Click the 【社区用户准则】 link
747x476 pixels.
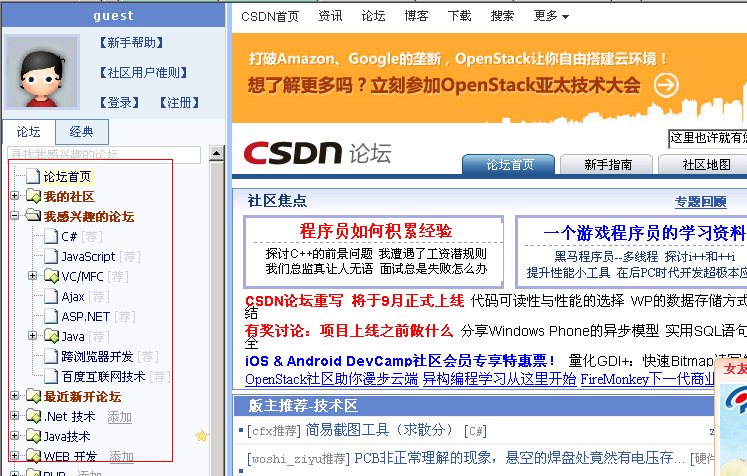click(x=143, y=72)
